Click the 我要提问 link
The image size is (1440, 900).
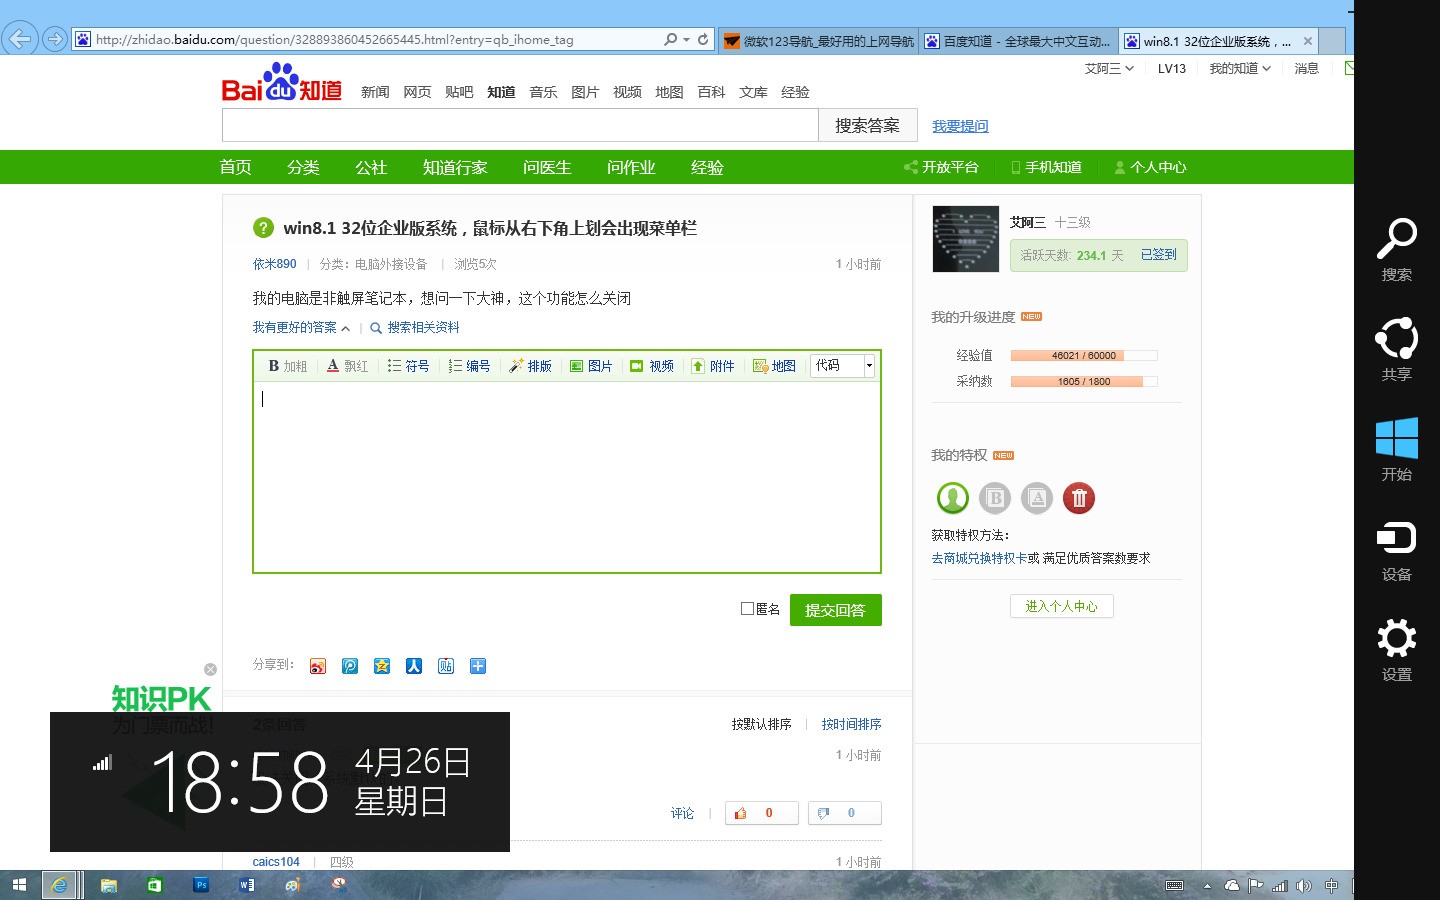point(960,126)
